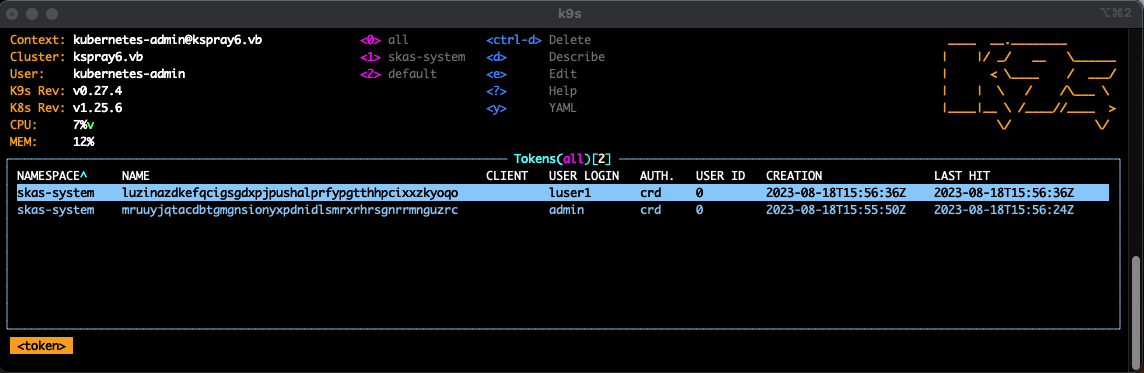The height and width of the screenshot is (373, 1144).
Task: Click the <ctrl-d> Delete shortcut hint
Action: 538,40
